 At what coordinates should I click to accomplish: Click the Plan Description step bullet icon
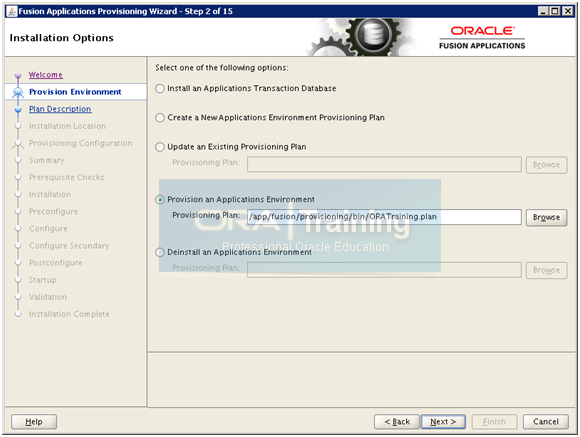(18, 109)
